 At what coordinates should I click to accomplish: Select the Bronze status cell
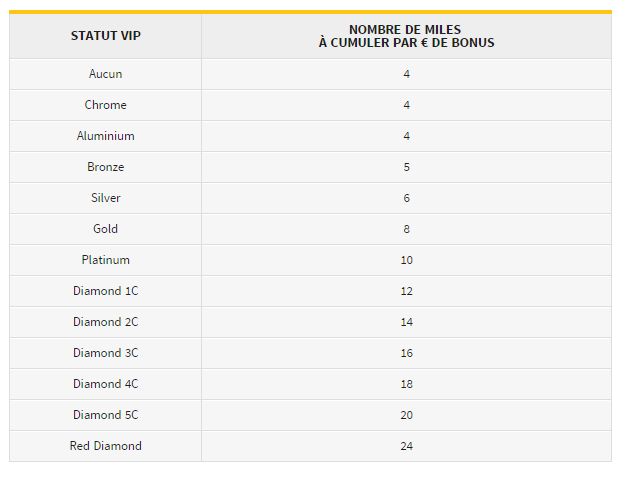pyautogui.click(x=106, y=167)
